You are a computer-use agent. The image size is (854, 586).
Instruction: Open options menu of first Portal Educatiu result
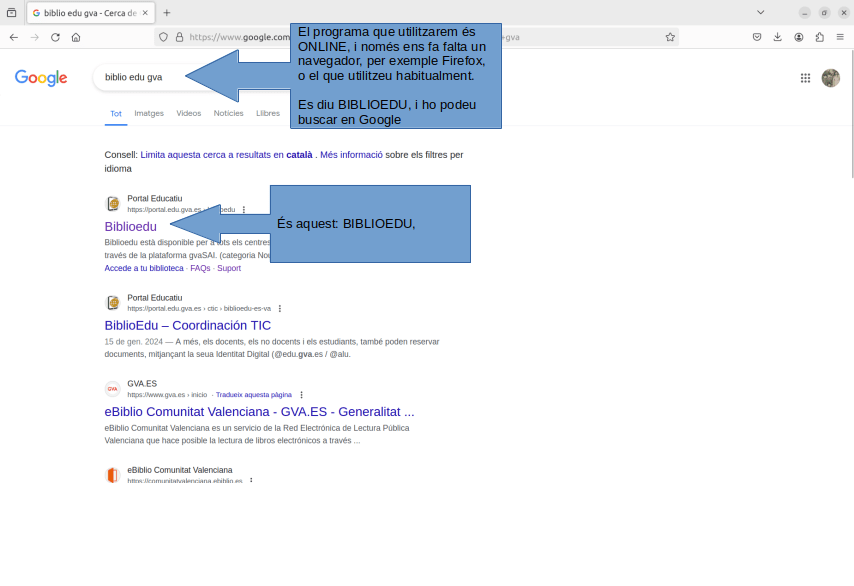(243, 210)
